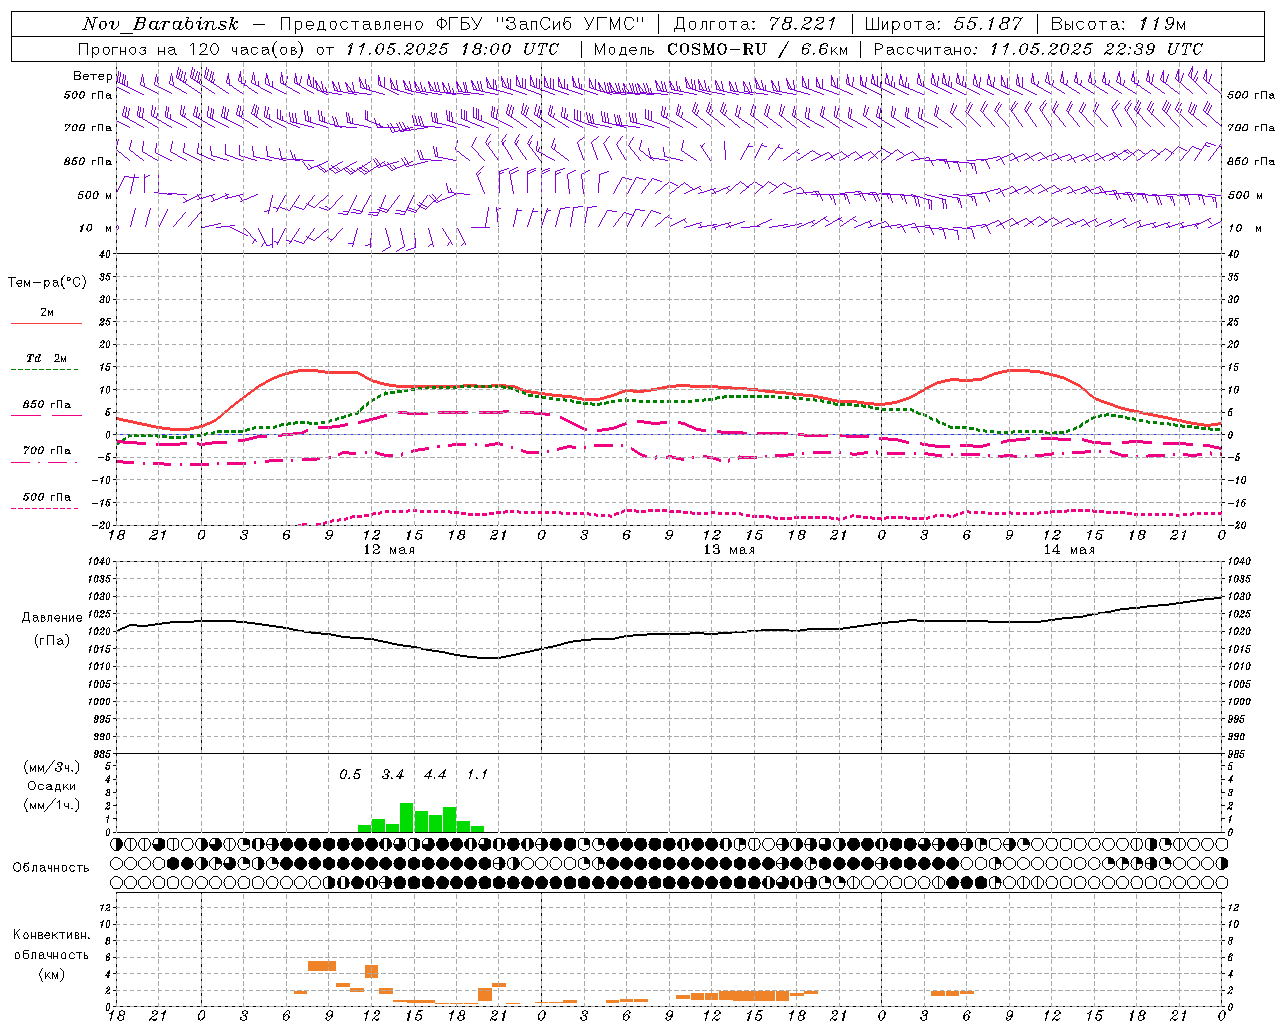Viewport: 1280px width, 1024px height.
Task: Click the '14 мая' date label
Action: pos(1069,550)
